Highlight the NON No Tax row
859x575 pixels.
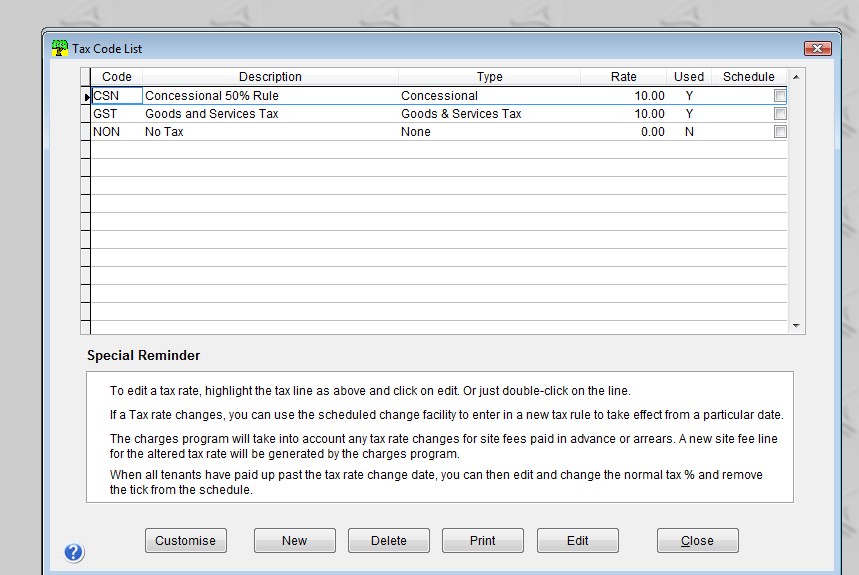click(x=270, y=132)
